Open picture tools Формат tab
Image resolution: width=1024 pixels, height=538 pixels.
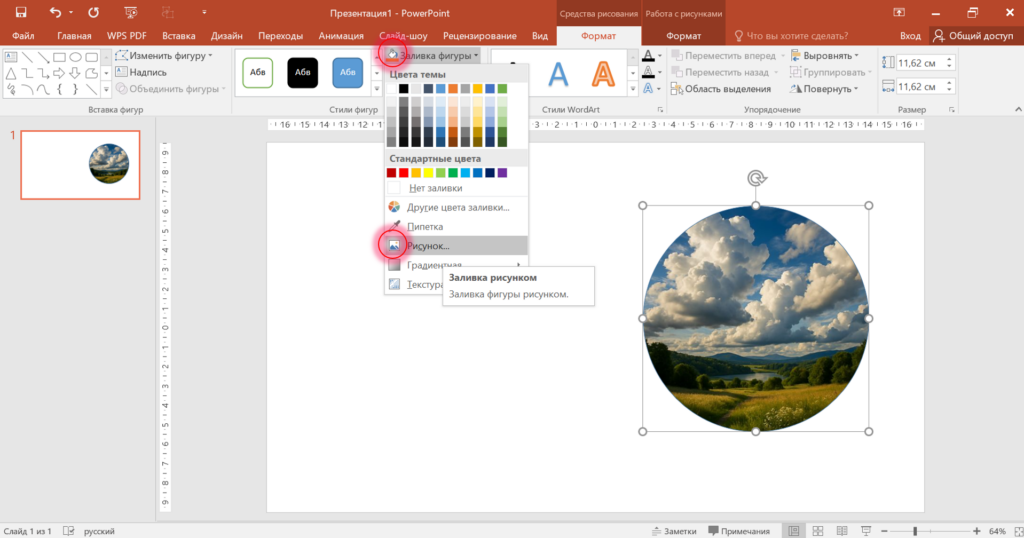coord(683,36)
